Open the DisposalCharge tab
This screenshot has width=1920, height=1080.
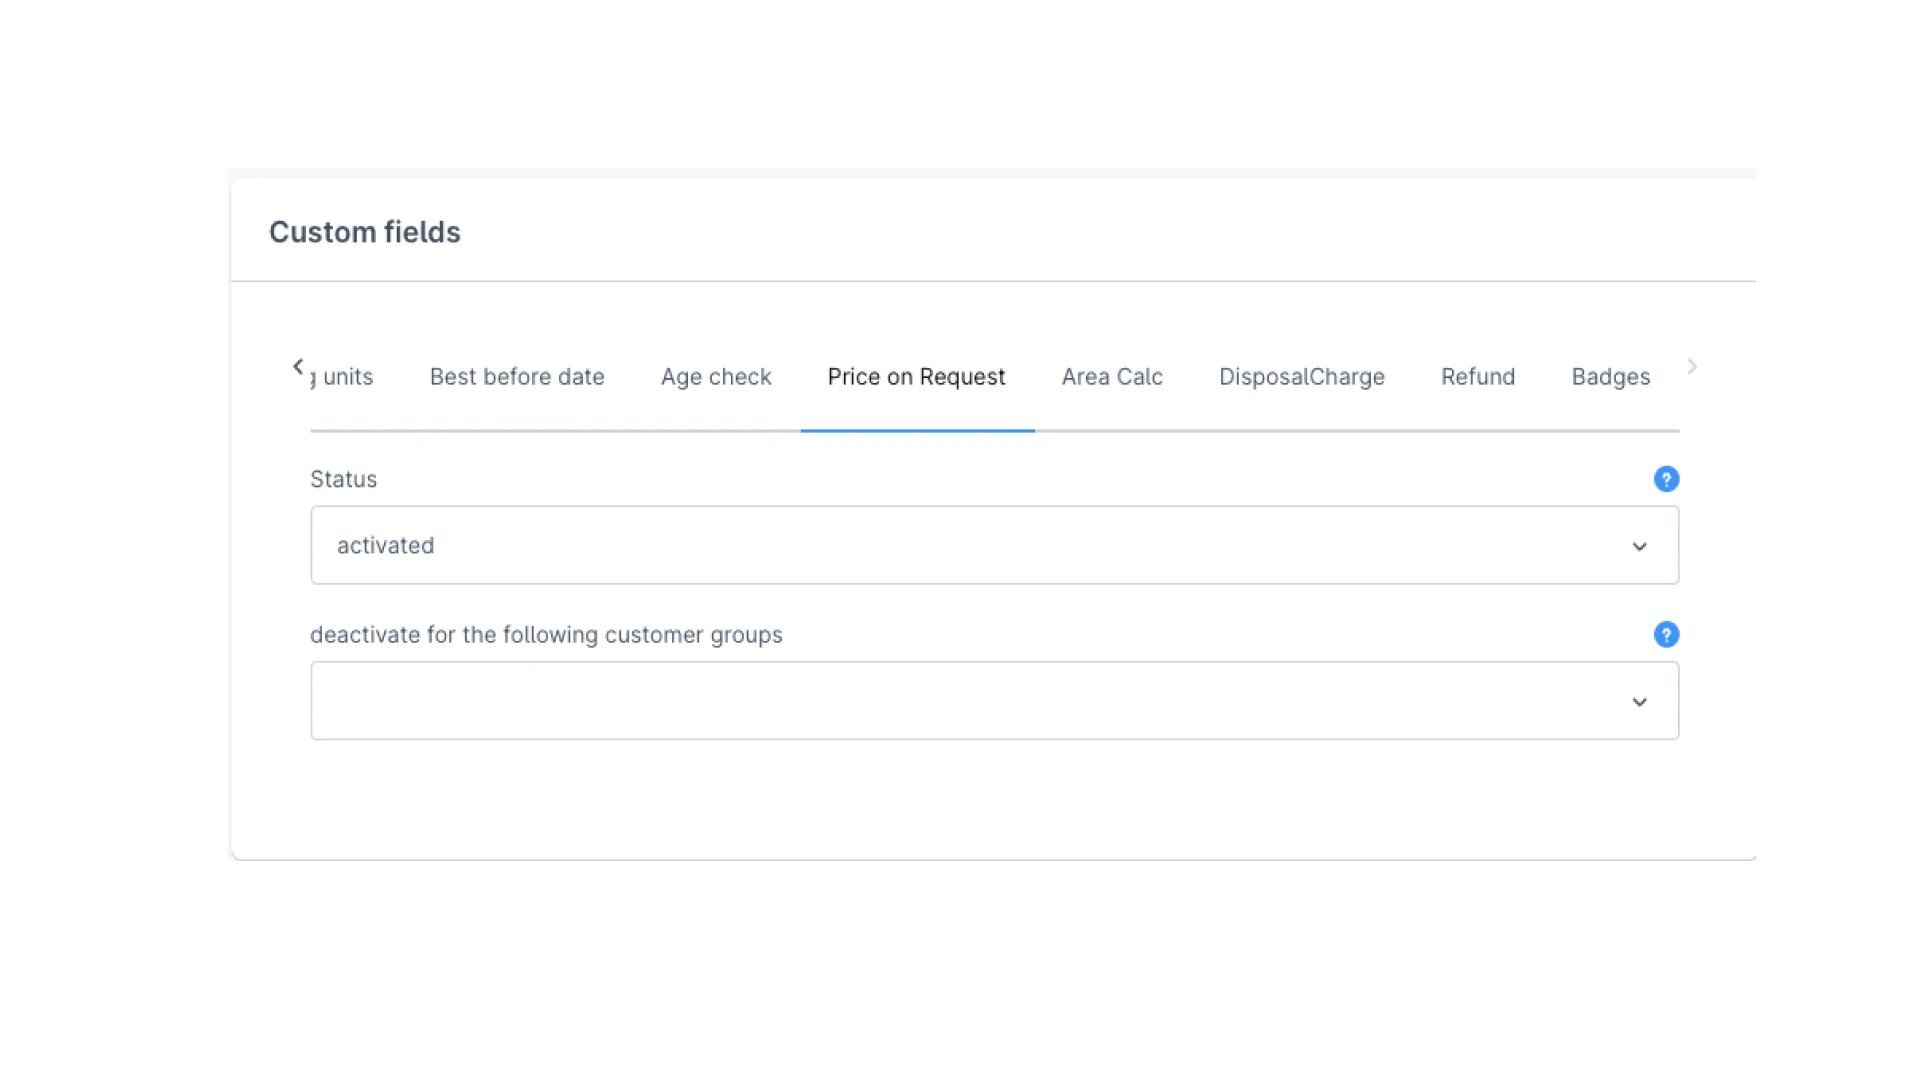click(x=1301, y=377)
